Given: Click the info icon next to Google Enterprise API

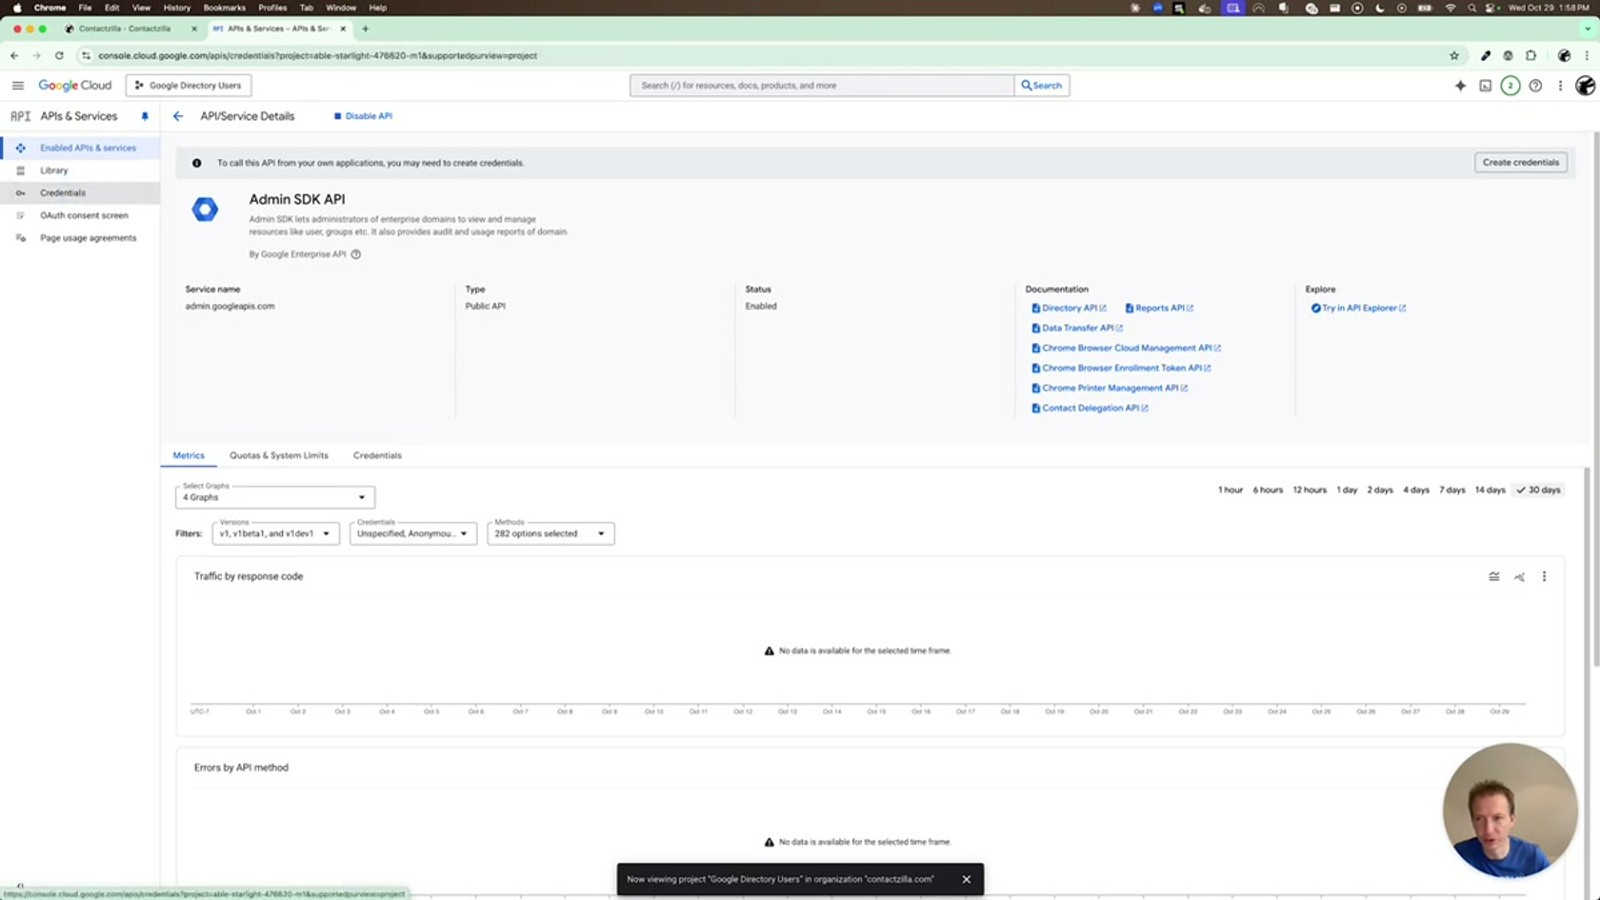Looking at the screenshot, I should pyautogui.click(x=356, y=254).
